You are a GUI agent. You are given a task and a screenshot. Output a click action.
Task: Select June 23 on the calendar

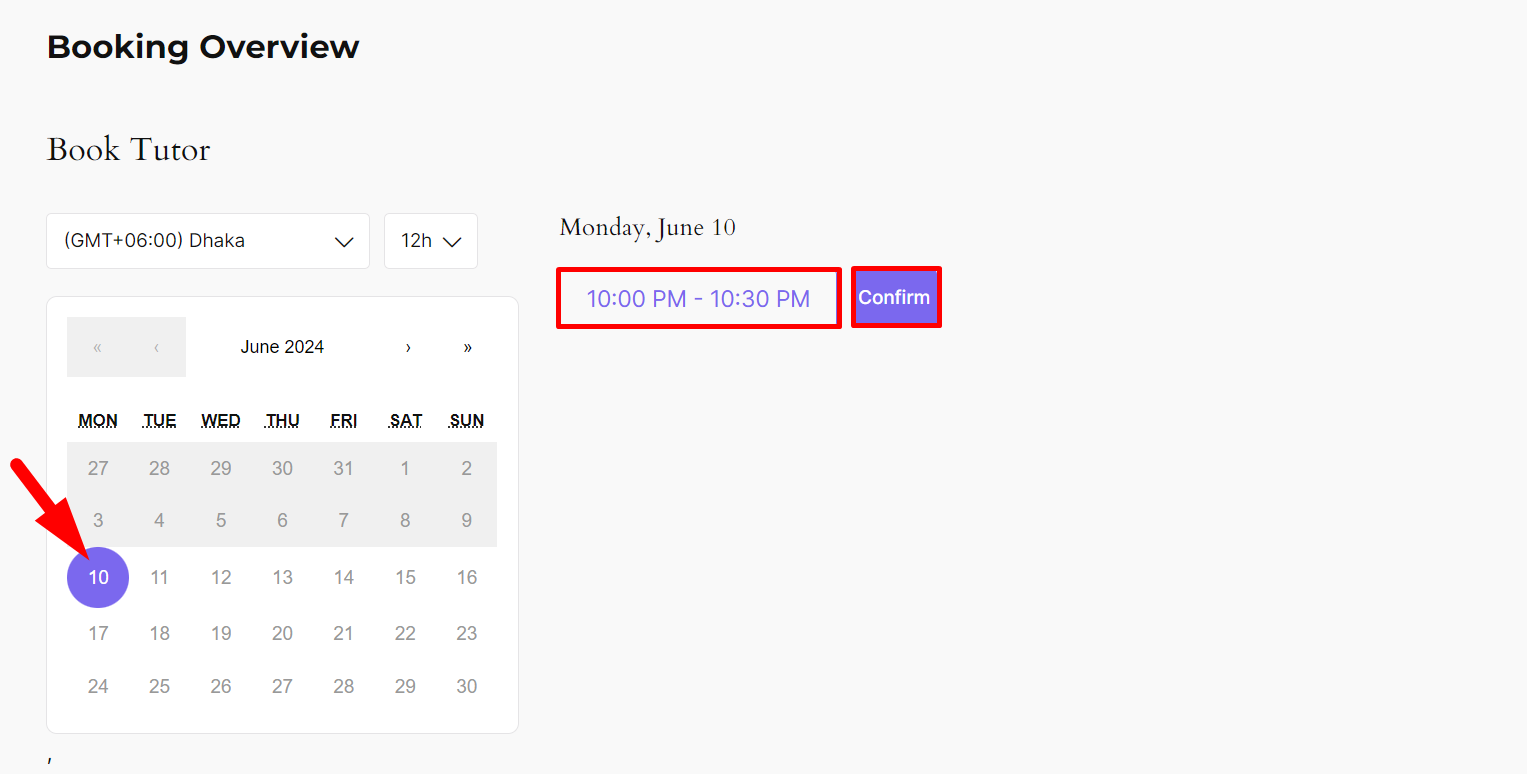pos(466,632)
